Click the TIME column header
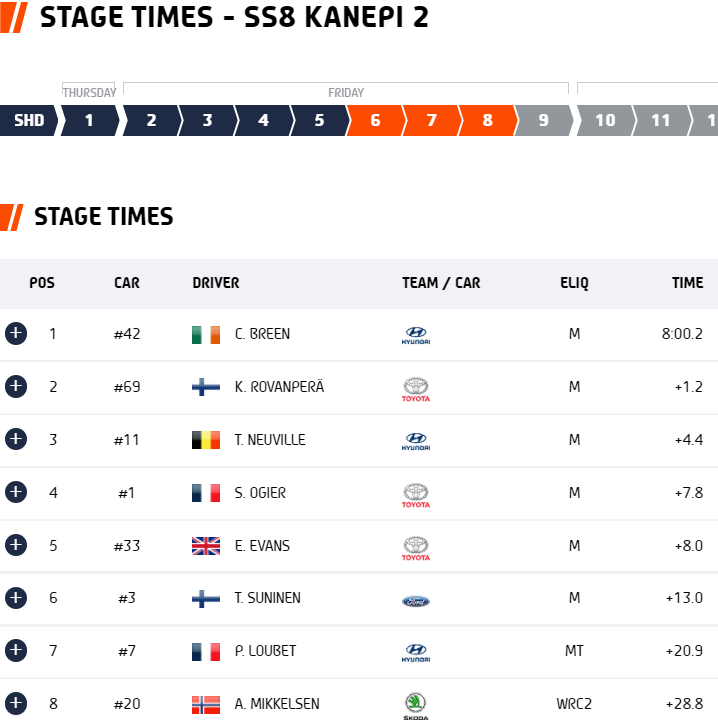This screenshot has width=718, height=728. [x=687, y=283]
